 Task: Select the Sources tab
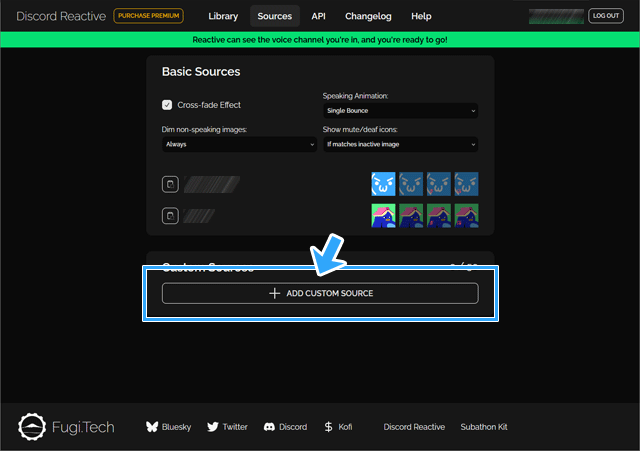click(x=275, y=16)
